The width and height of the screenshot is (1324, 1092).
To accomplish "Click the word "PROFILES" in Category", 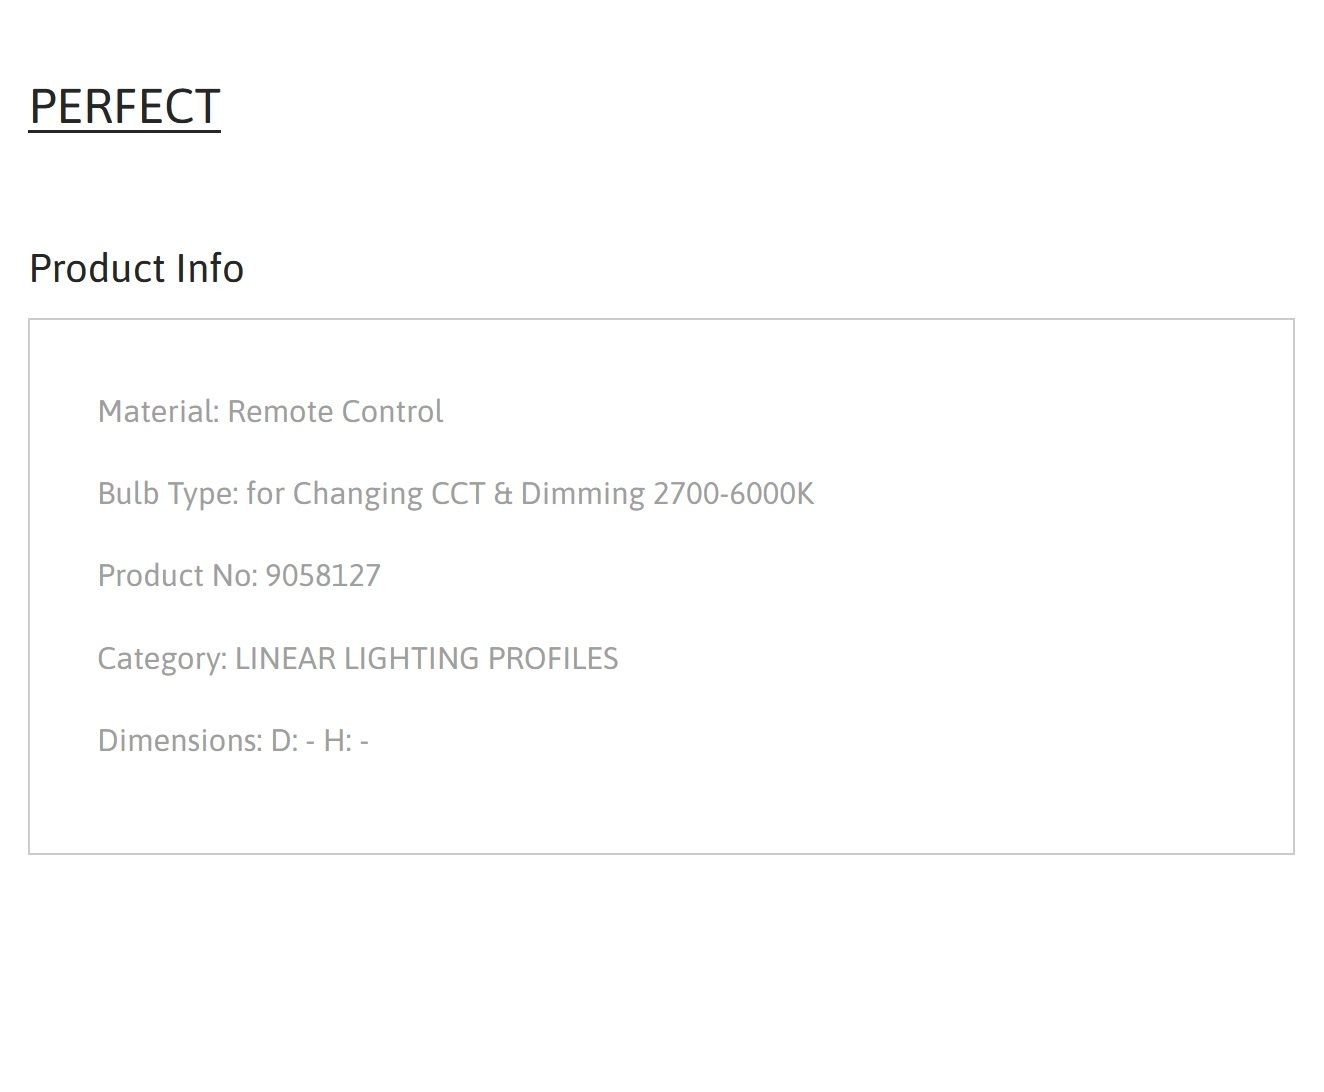I will 552,658.
